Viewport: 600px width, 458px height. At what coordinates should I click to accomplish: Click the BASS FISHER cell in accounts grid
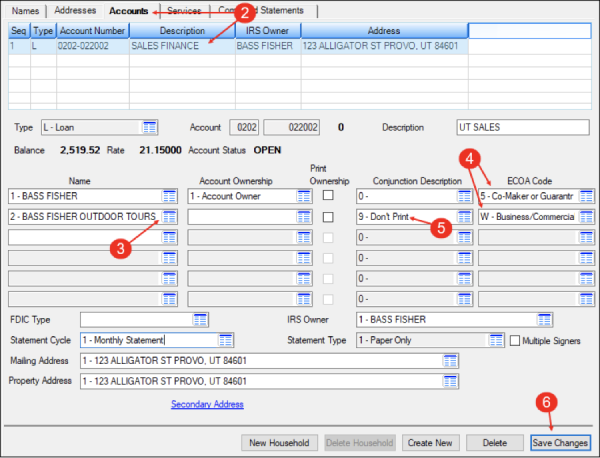pos(267,46)
